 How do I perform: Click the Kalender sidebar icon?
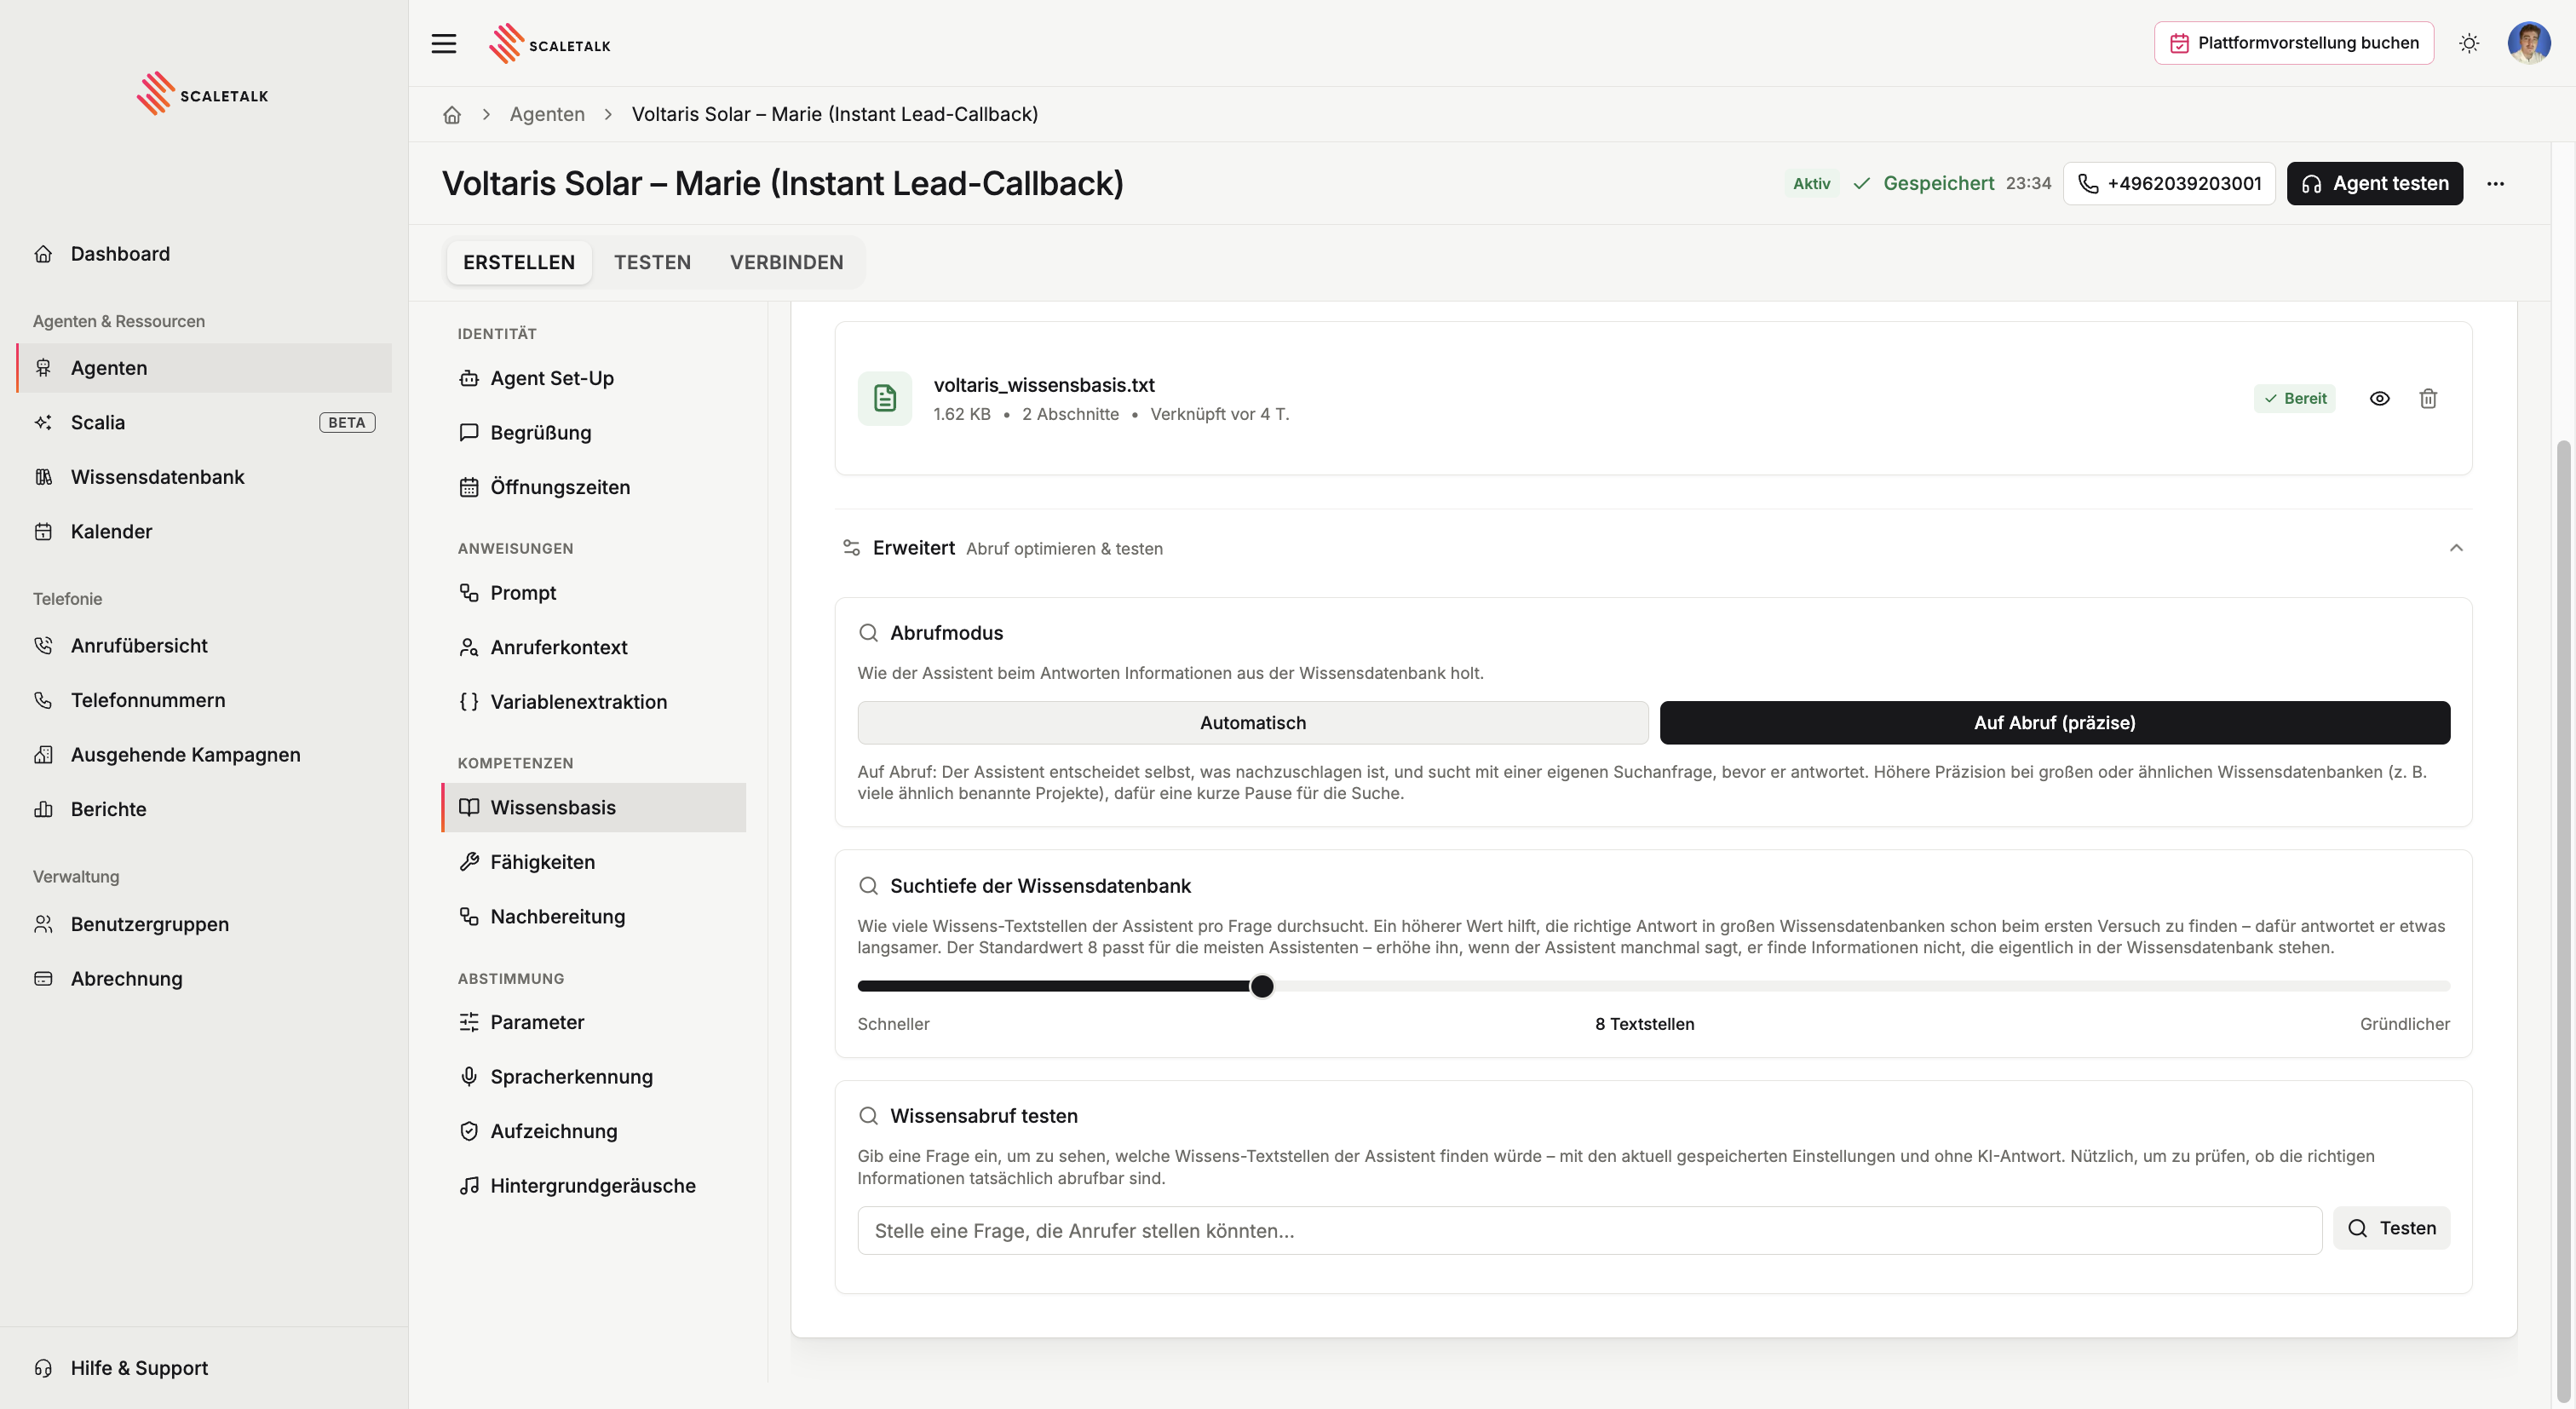(x=43, y=532)
